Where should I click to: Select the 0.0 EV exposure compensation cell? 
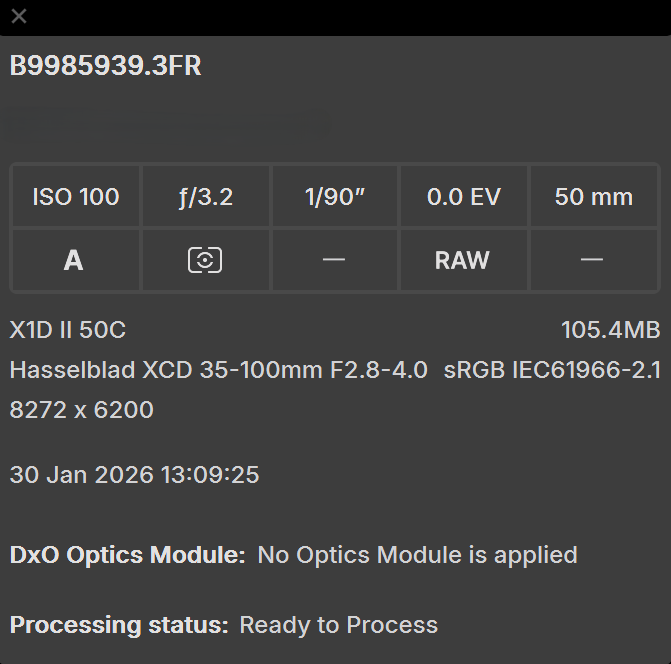(x=463, y=197)
